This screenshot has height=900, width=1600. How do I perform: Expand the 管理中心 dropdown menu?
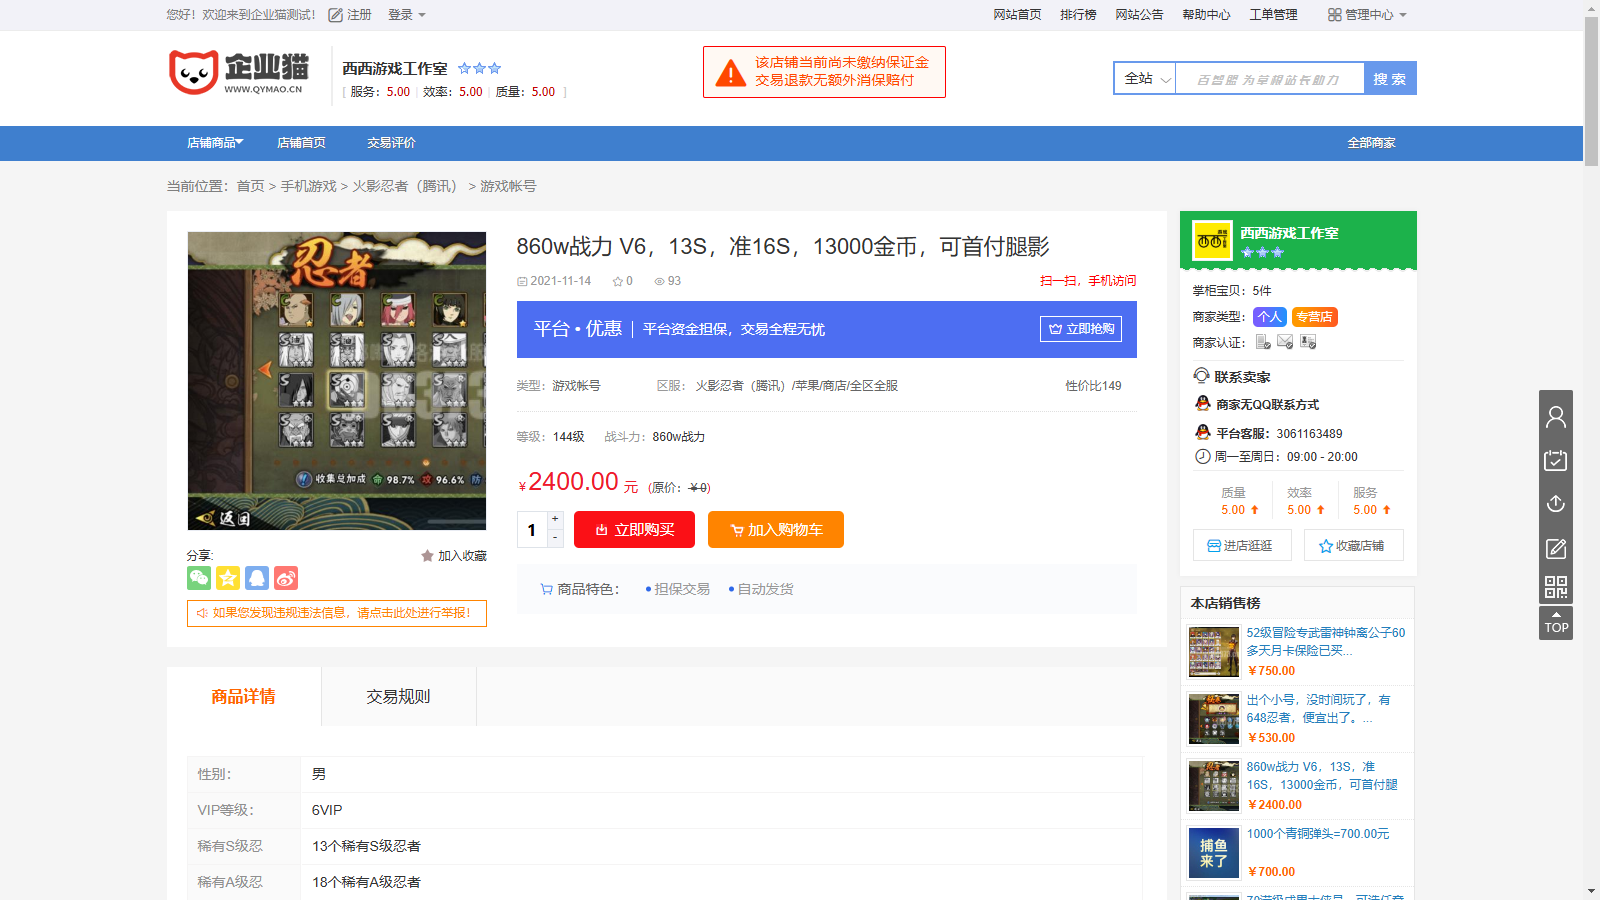click(1367, 15)
